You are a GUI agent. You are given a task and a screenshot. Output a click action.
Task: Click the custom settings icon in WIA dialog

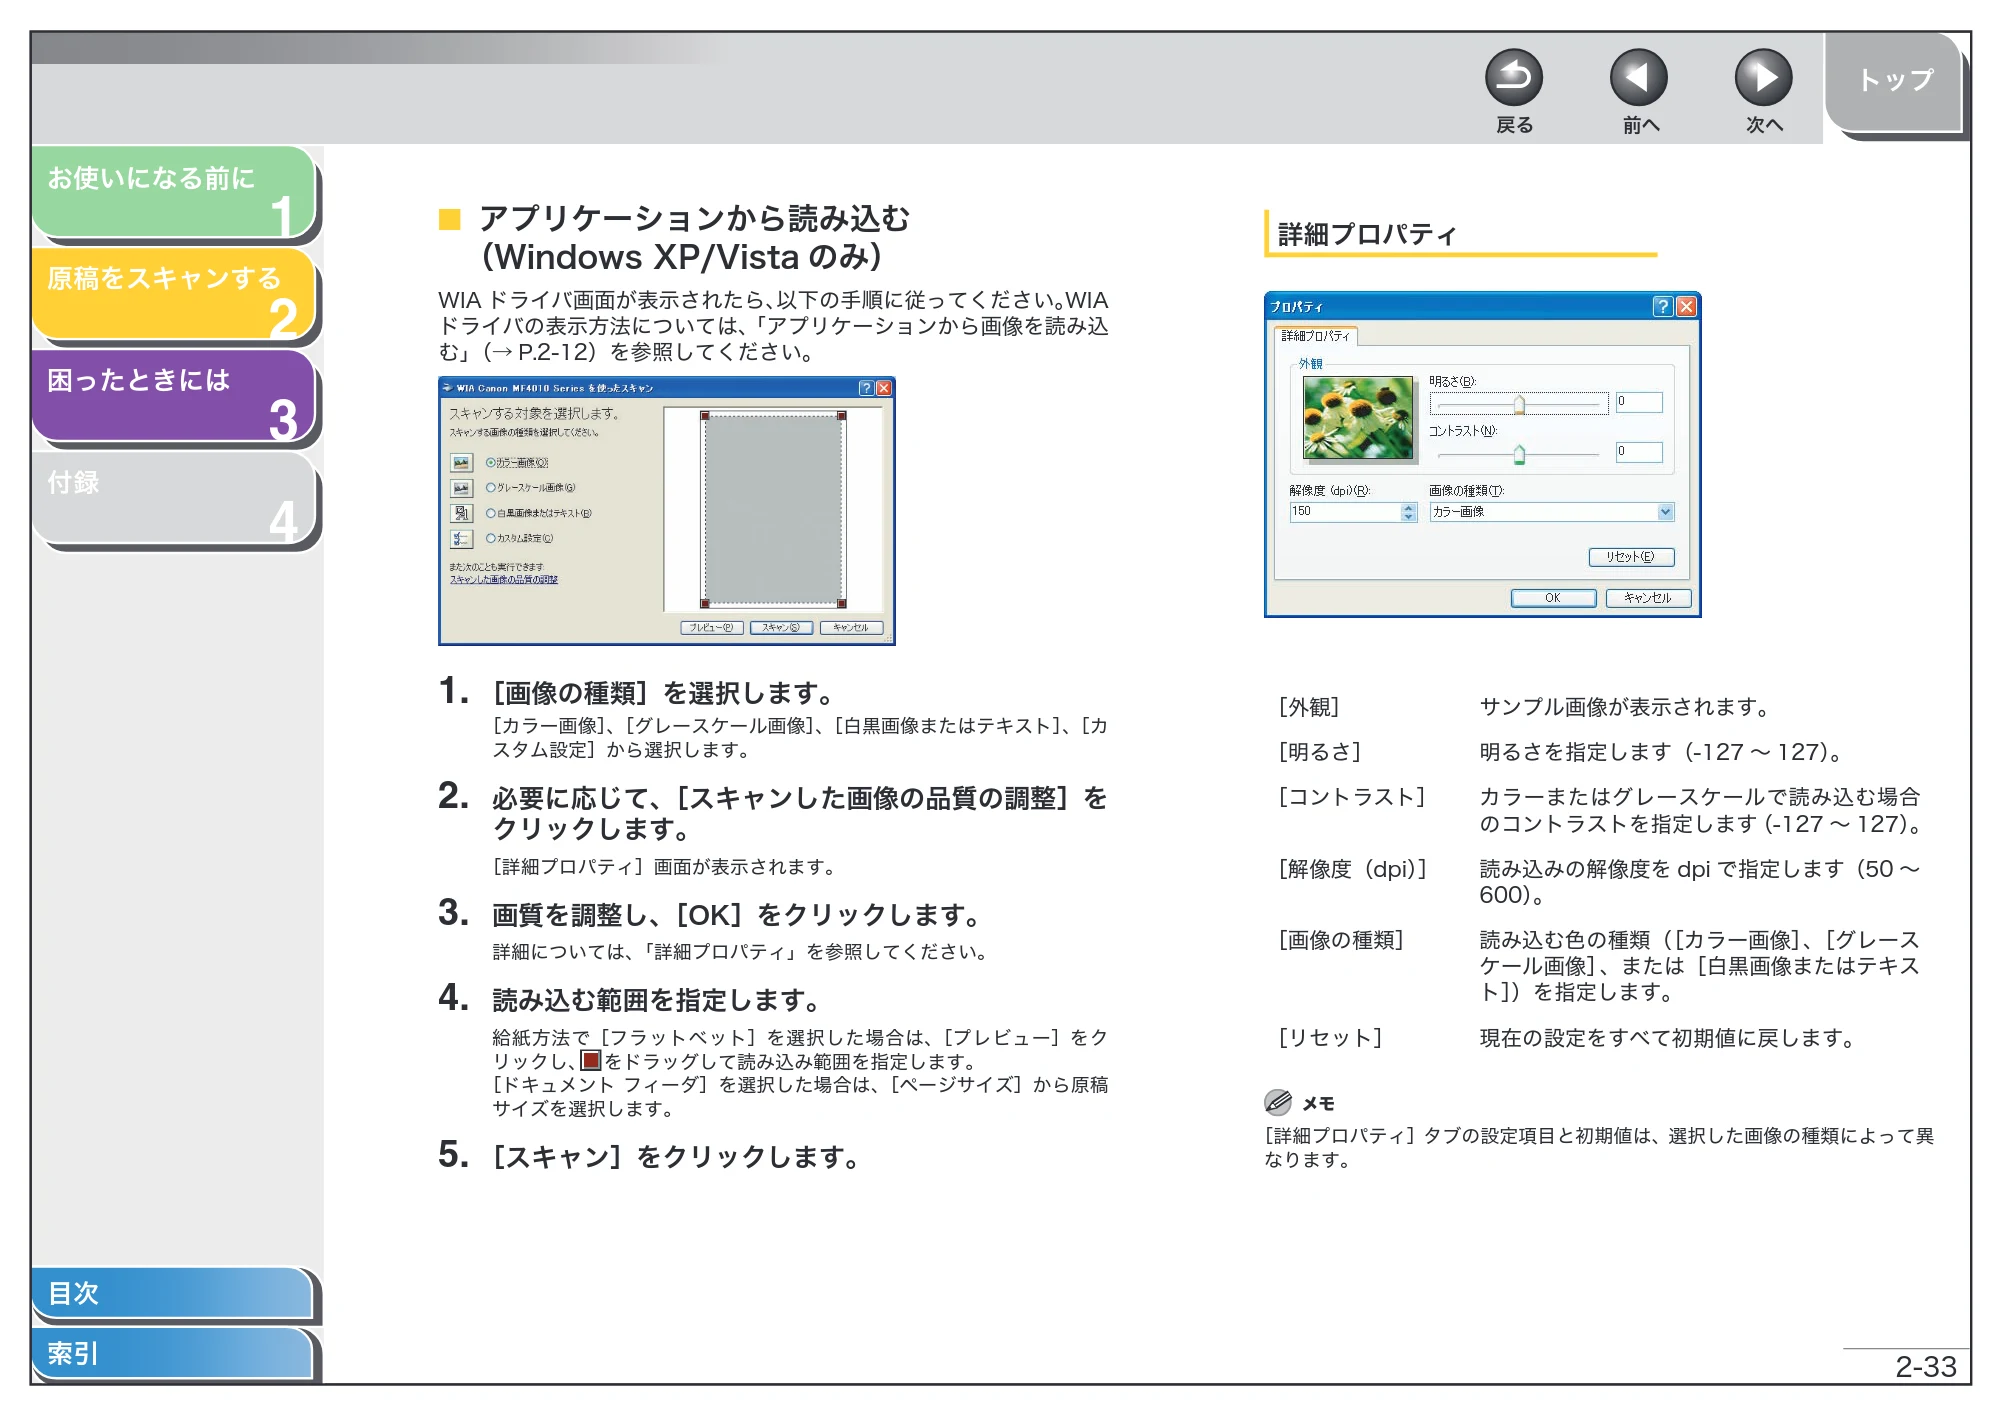(x=461, y=539)
